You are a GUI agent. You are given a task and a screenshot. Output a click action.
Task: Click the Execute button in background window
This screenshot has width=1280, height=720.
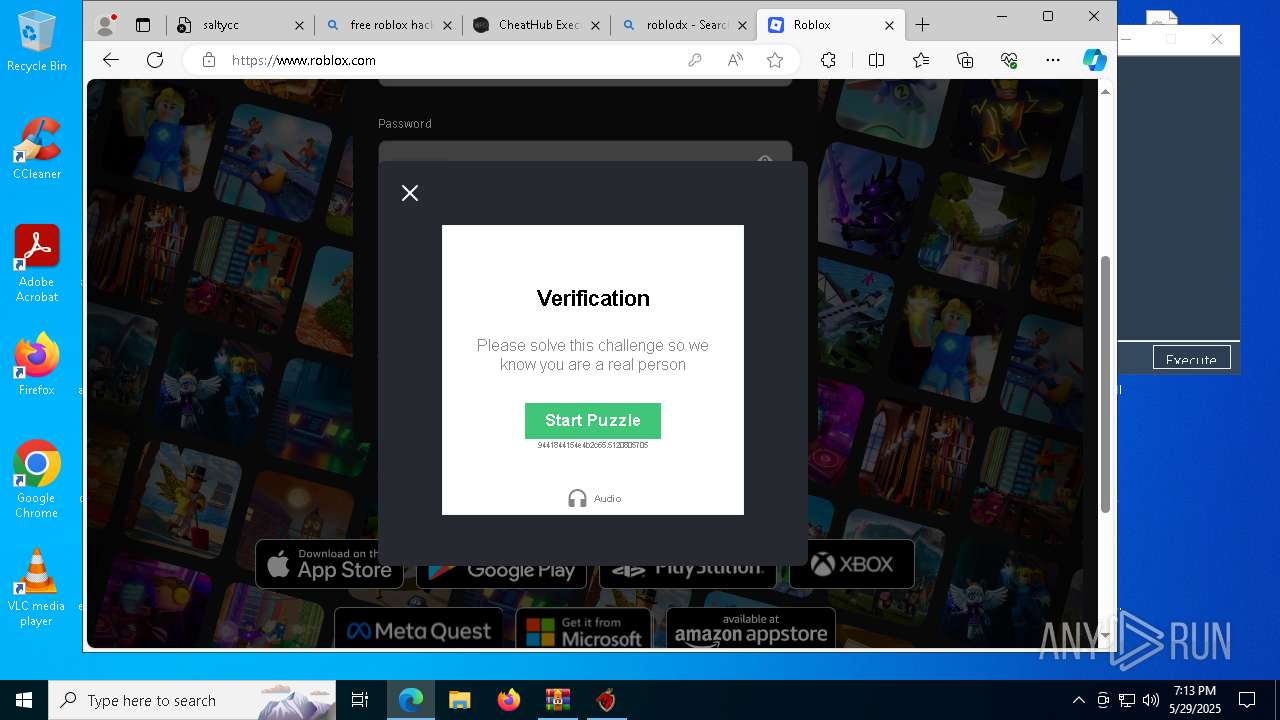coord(1191,358)
